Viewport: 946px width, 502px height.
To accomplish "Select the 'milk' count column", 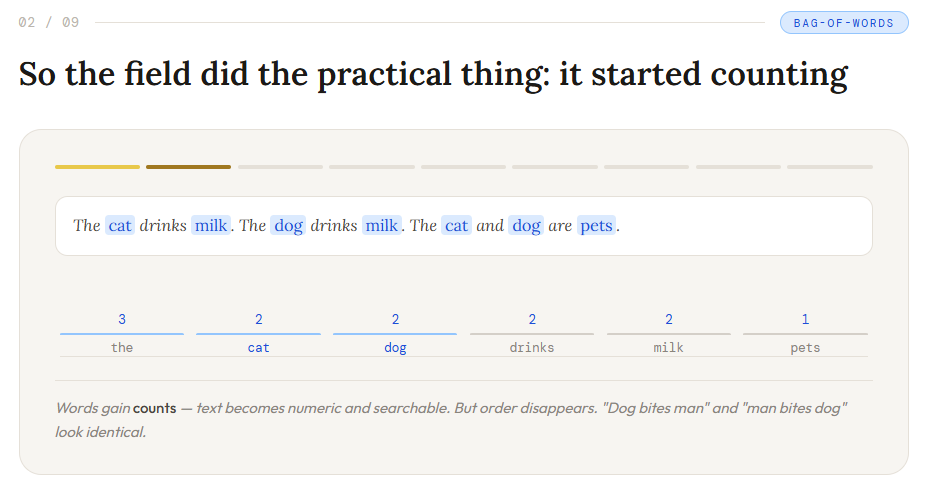I will [x=668, y=333].
